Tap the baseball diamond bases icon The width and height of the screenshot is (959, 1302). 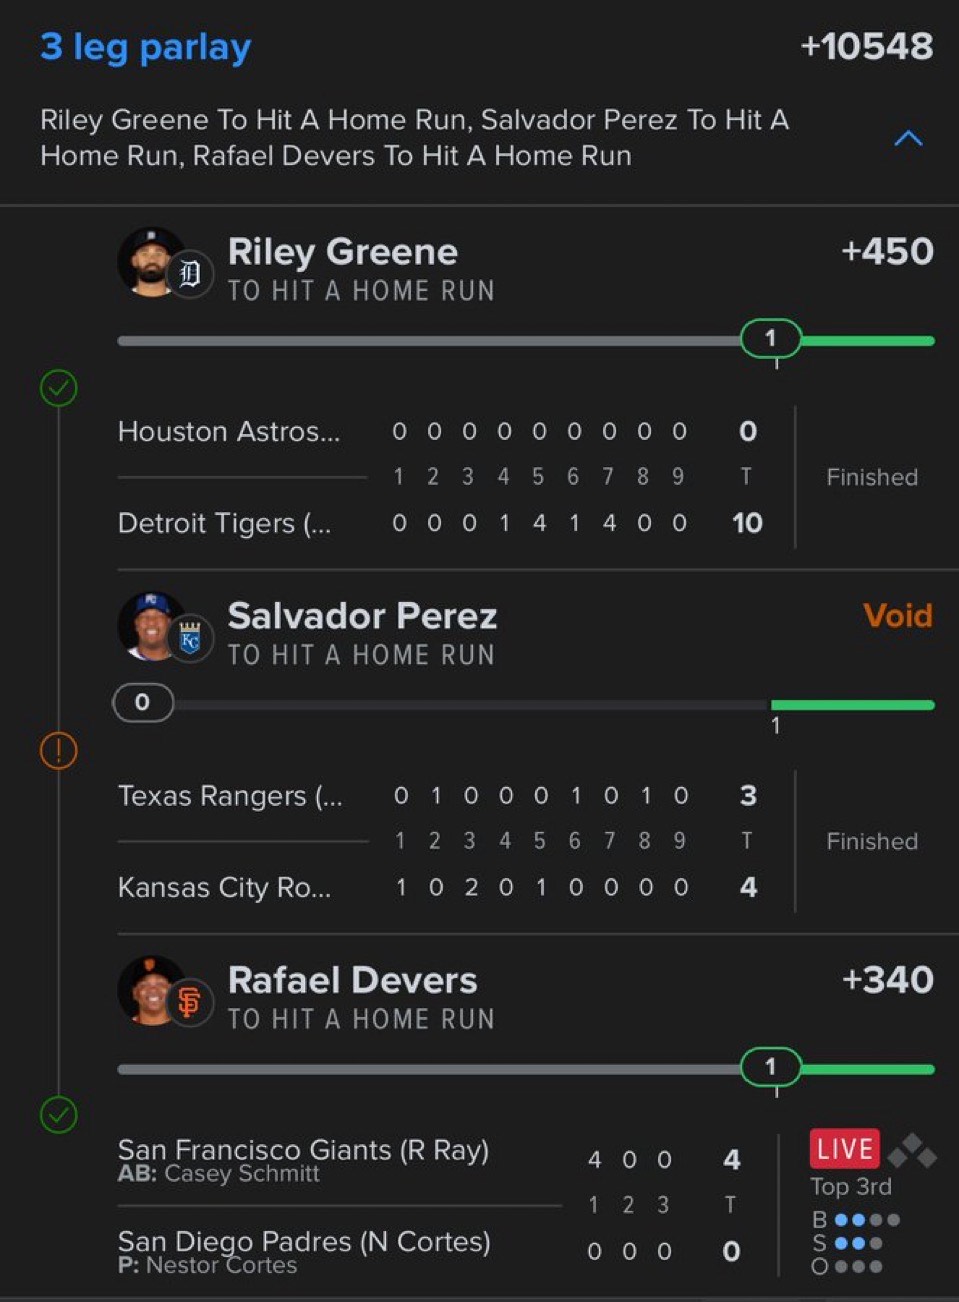912,1151
